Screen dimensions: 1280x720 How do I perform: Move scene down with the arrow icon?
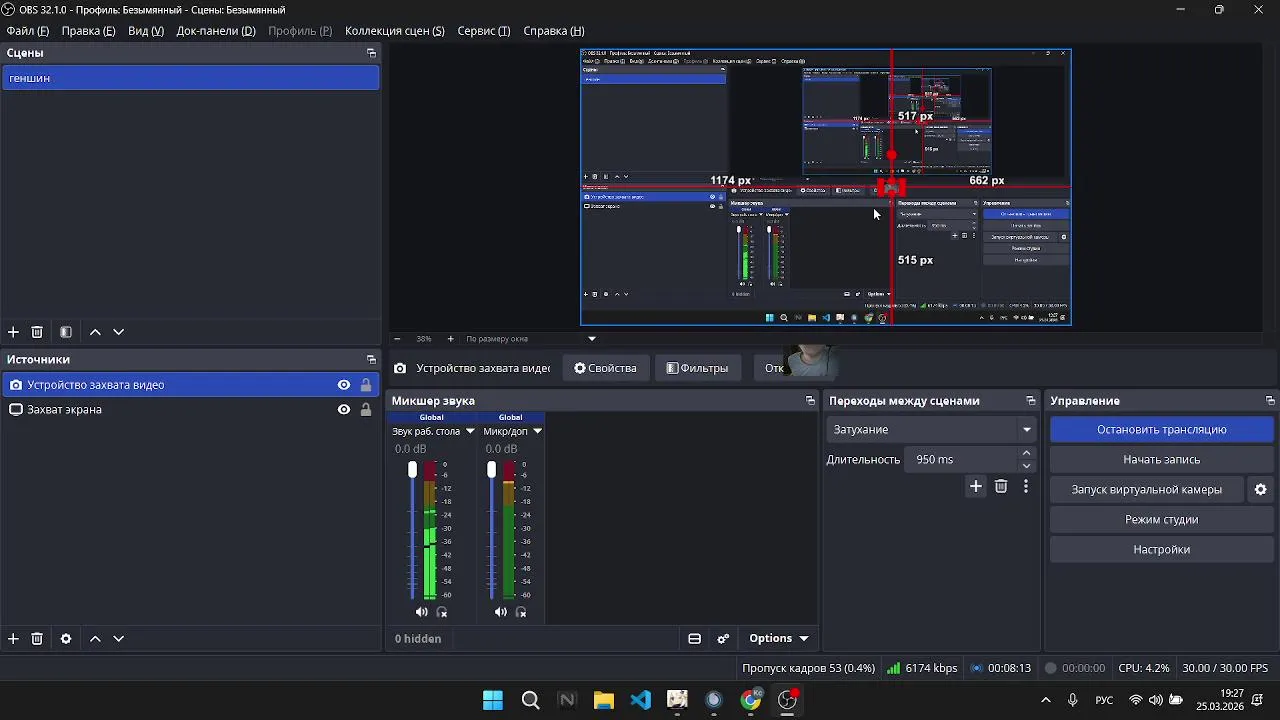[118, 332]
